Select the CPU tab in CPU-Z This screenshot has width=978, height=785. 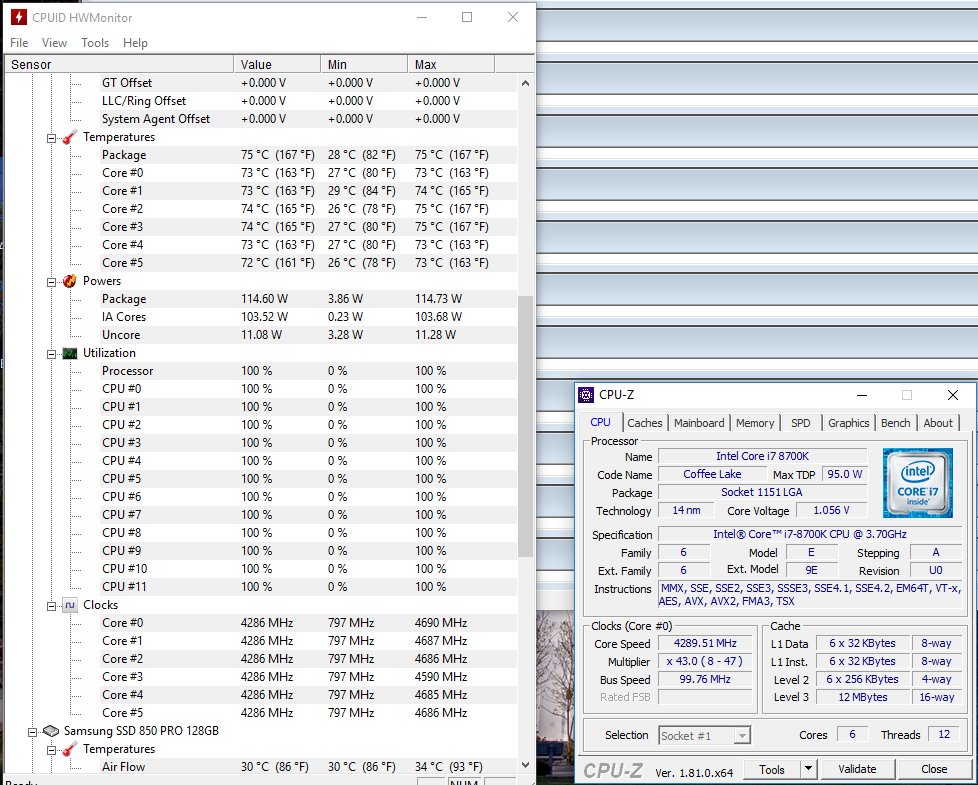point(600,422)
